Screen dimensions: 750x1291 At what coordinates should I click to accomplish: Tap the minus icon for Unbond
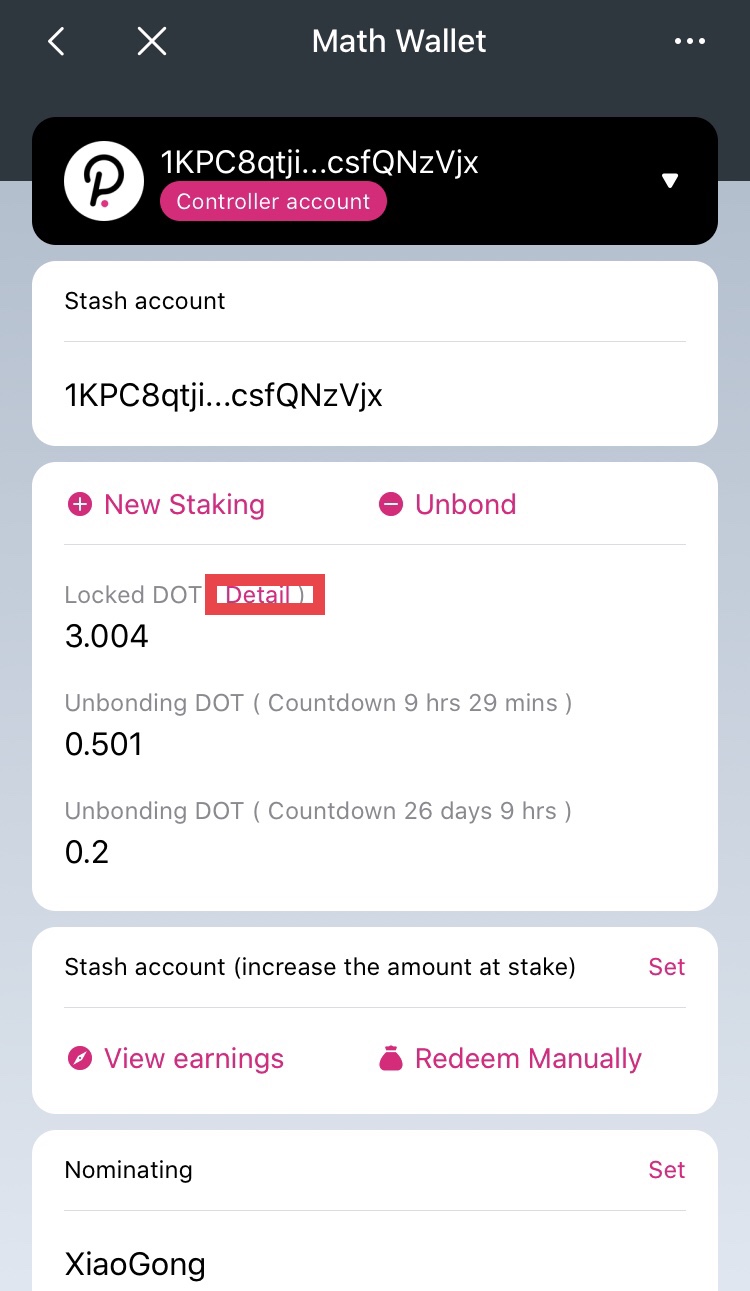click(x=390, y=505)
